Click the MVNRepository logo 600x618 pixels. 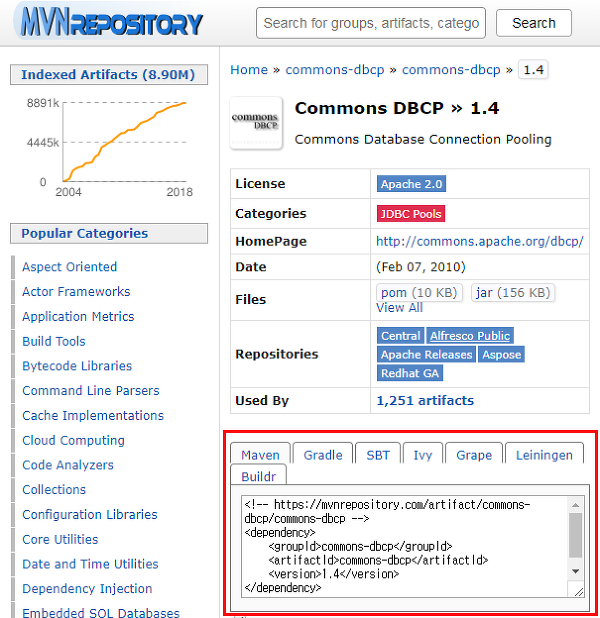coord(110,22)
